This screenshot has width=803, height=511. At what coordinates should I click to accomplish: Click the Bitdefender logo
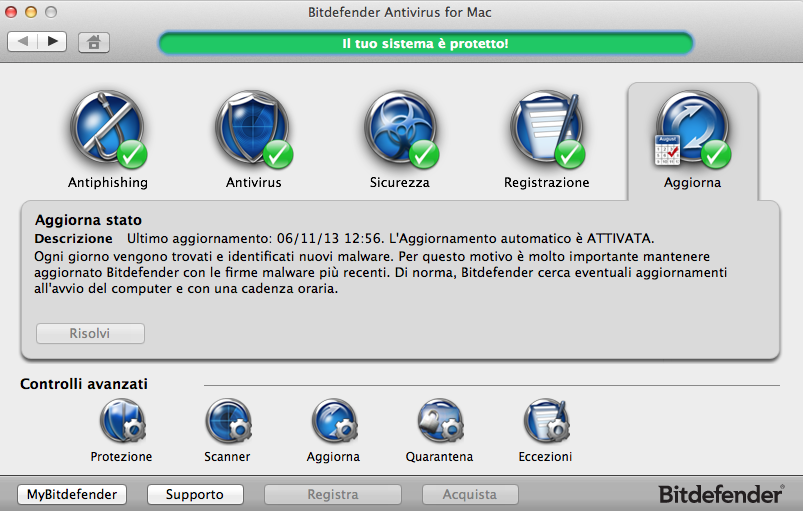721,494
